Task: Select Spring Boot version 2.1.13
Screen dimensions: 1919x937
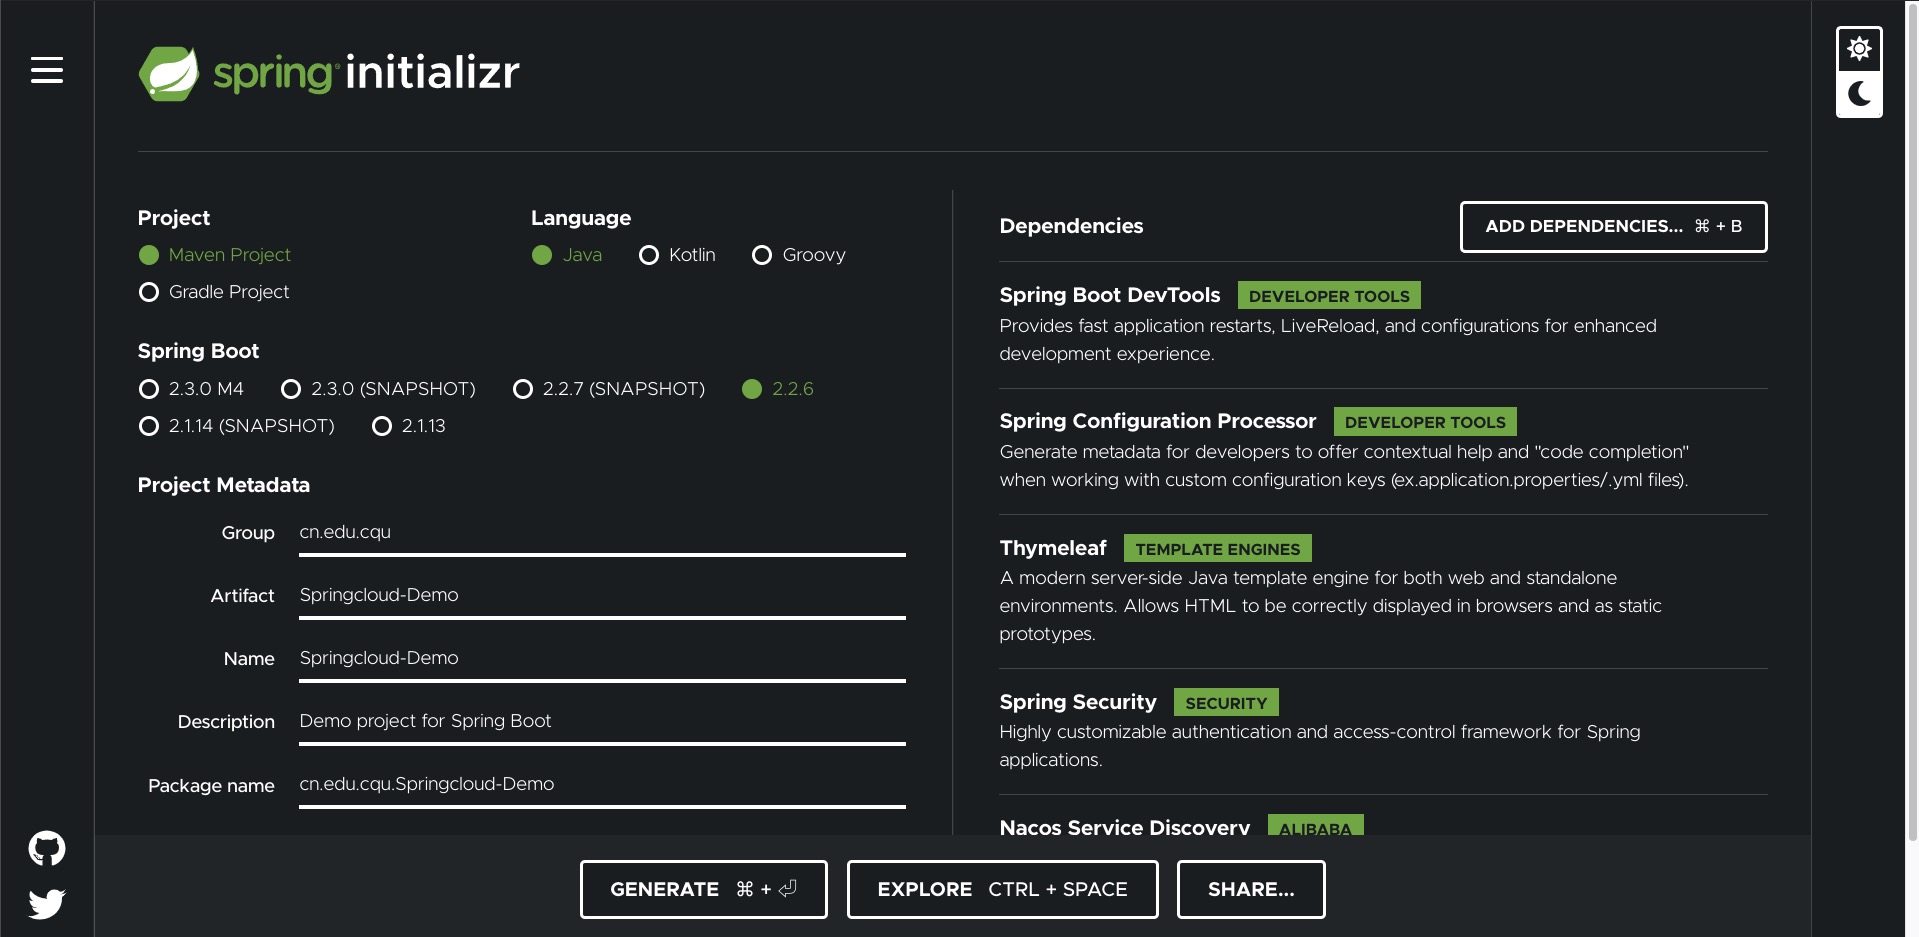Action: pyautogui.click(x=409, y=426)
